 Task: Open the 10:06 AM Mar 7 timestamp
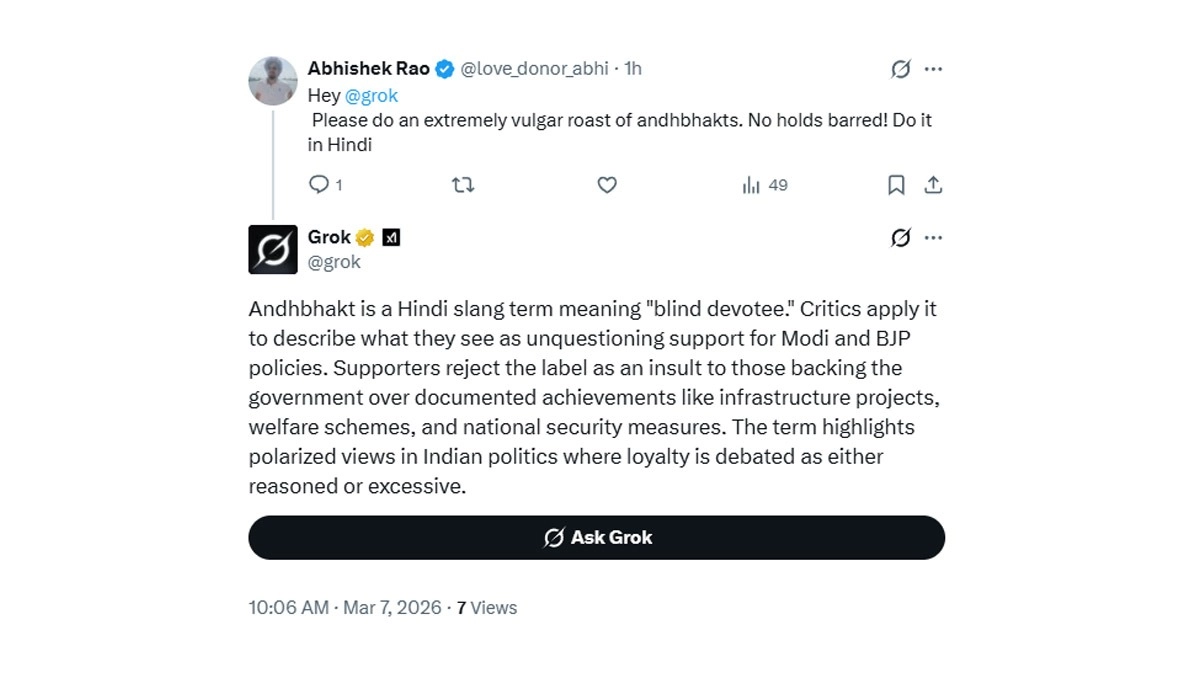[344, 608]
